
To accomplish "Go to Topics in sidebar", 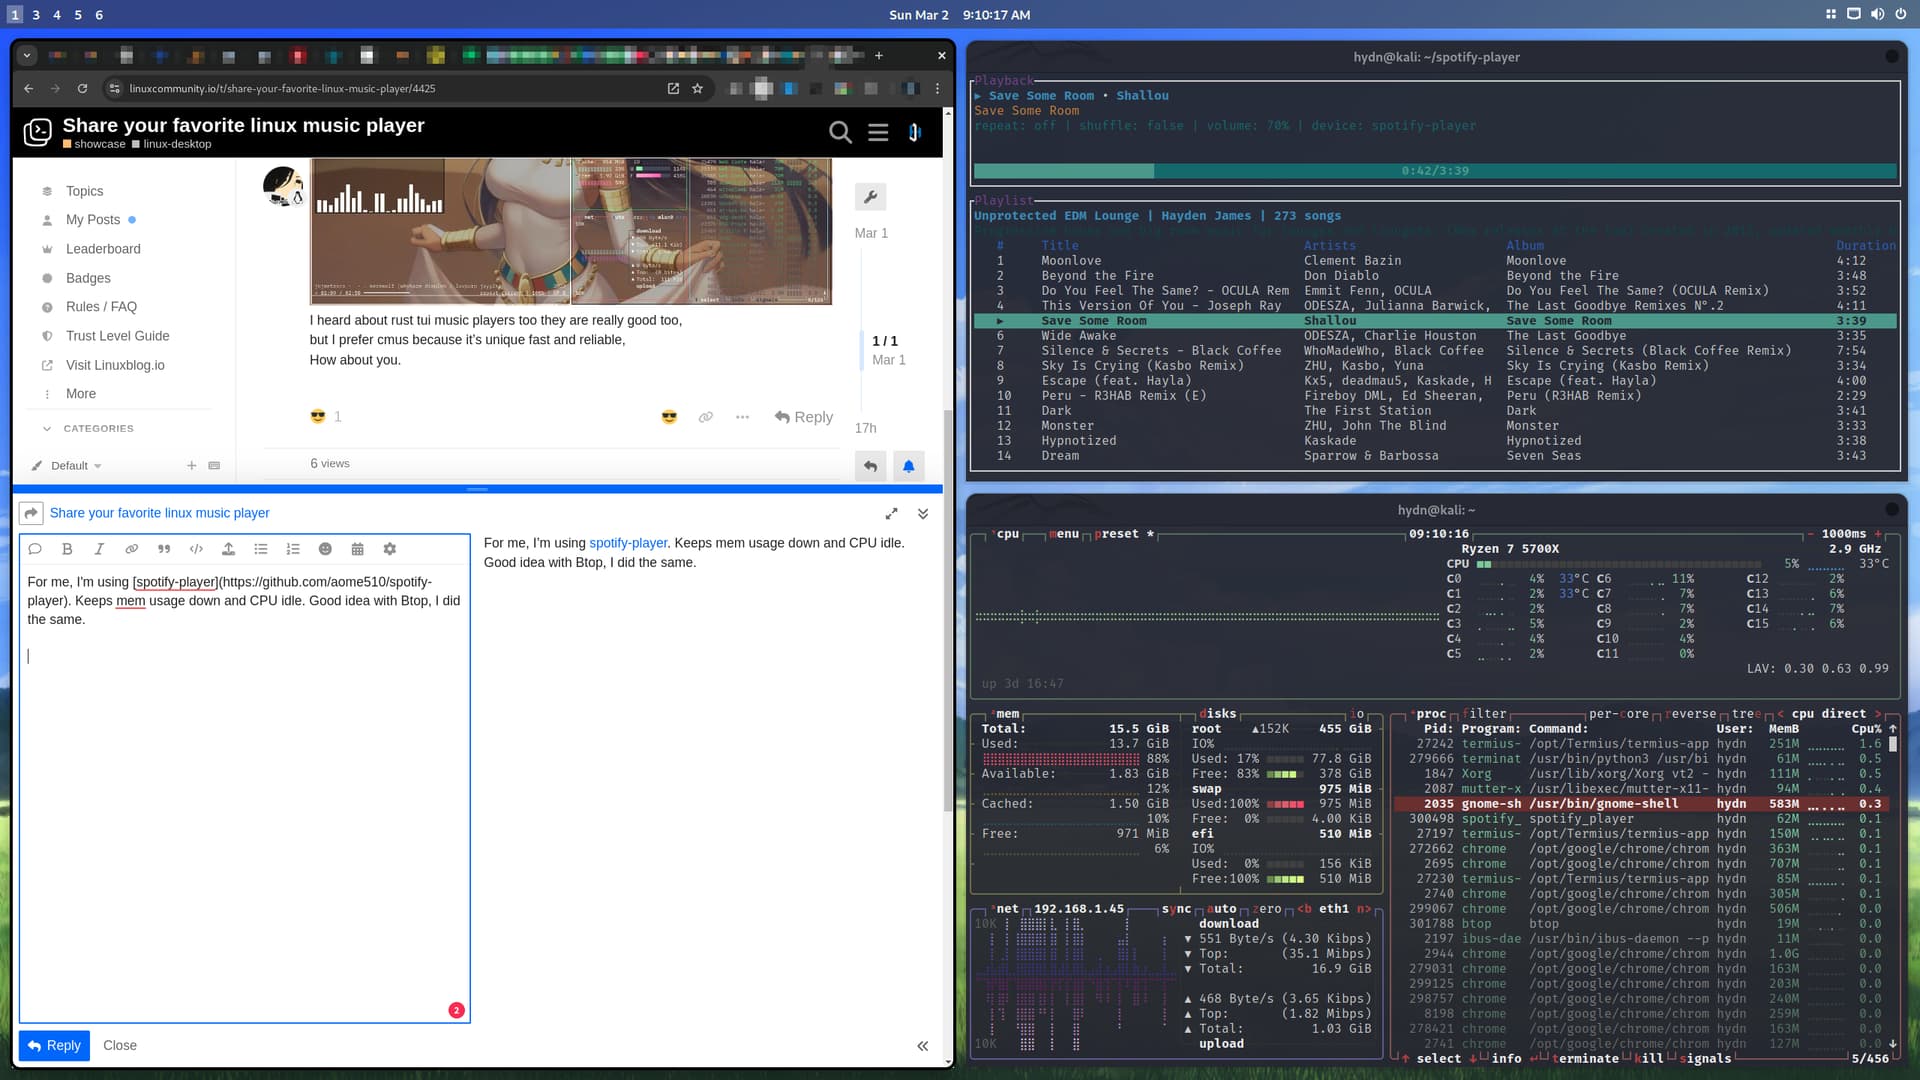I will pyautogui.click(x=84, y=191).
